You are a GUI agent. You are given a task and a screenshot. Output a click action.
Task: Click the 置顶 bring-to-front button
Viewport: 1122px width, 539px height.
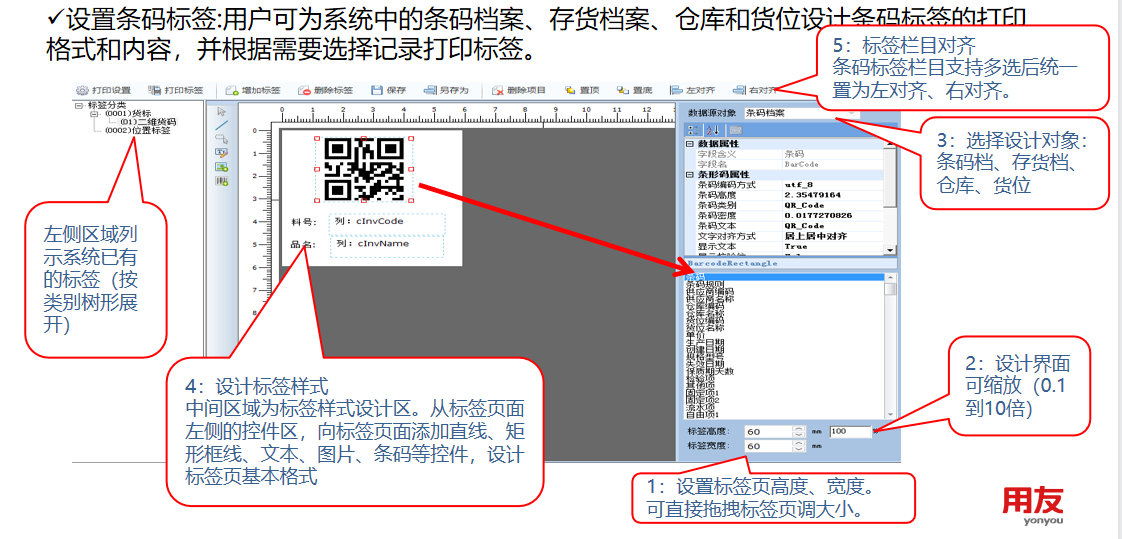pos(581,91)
